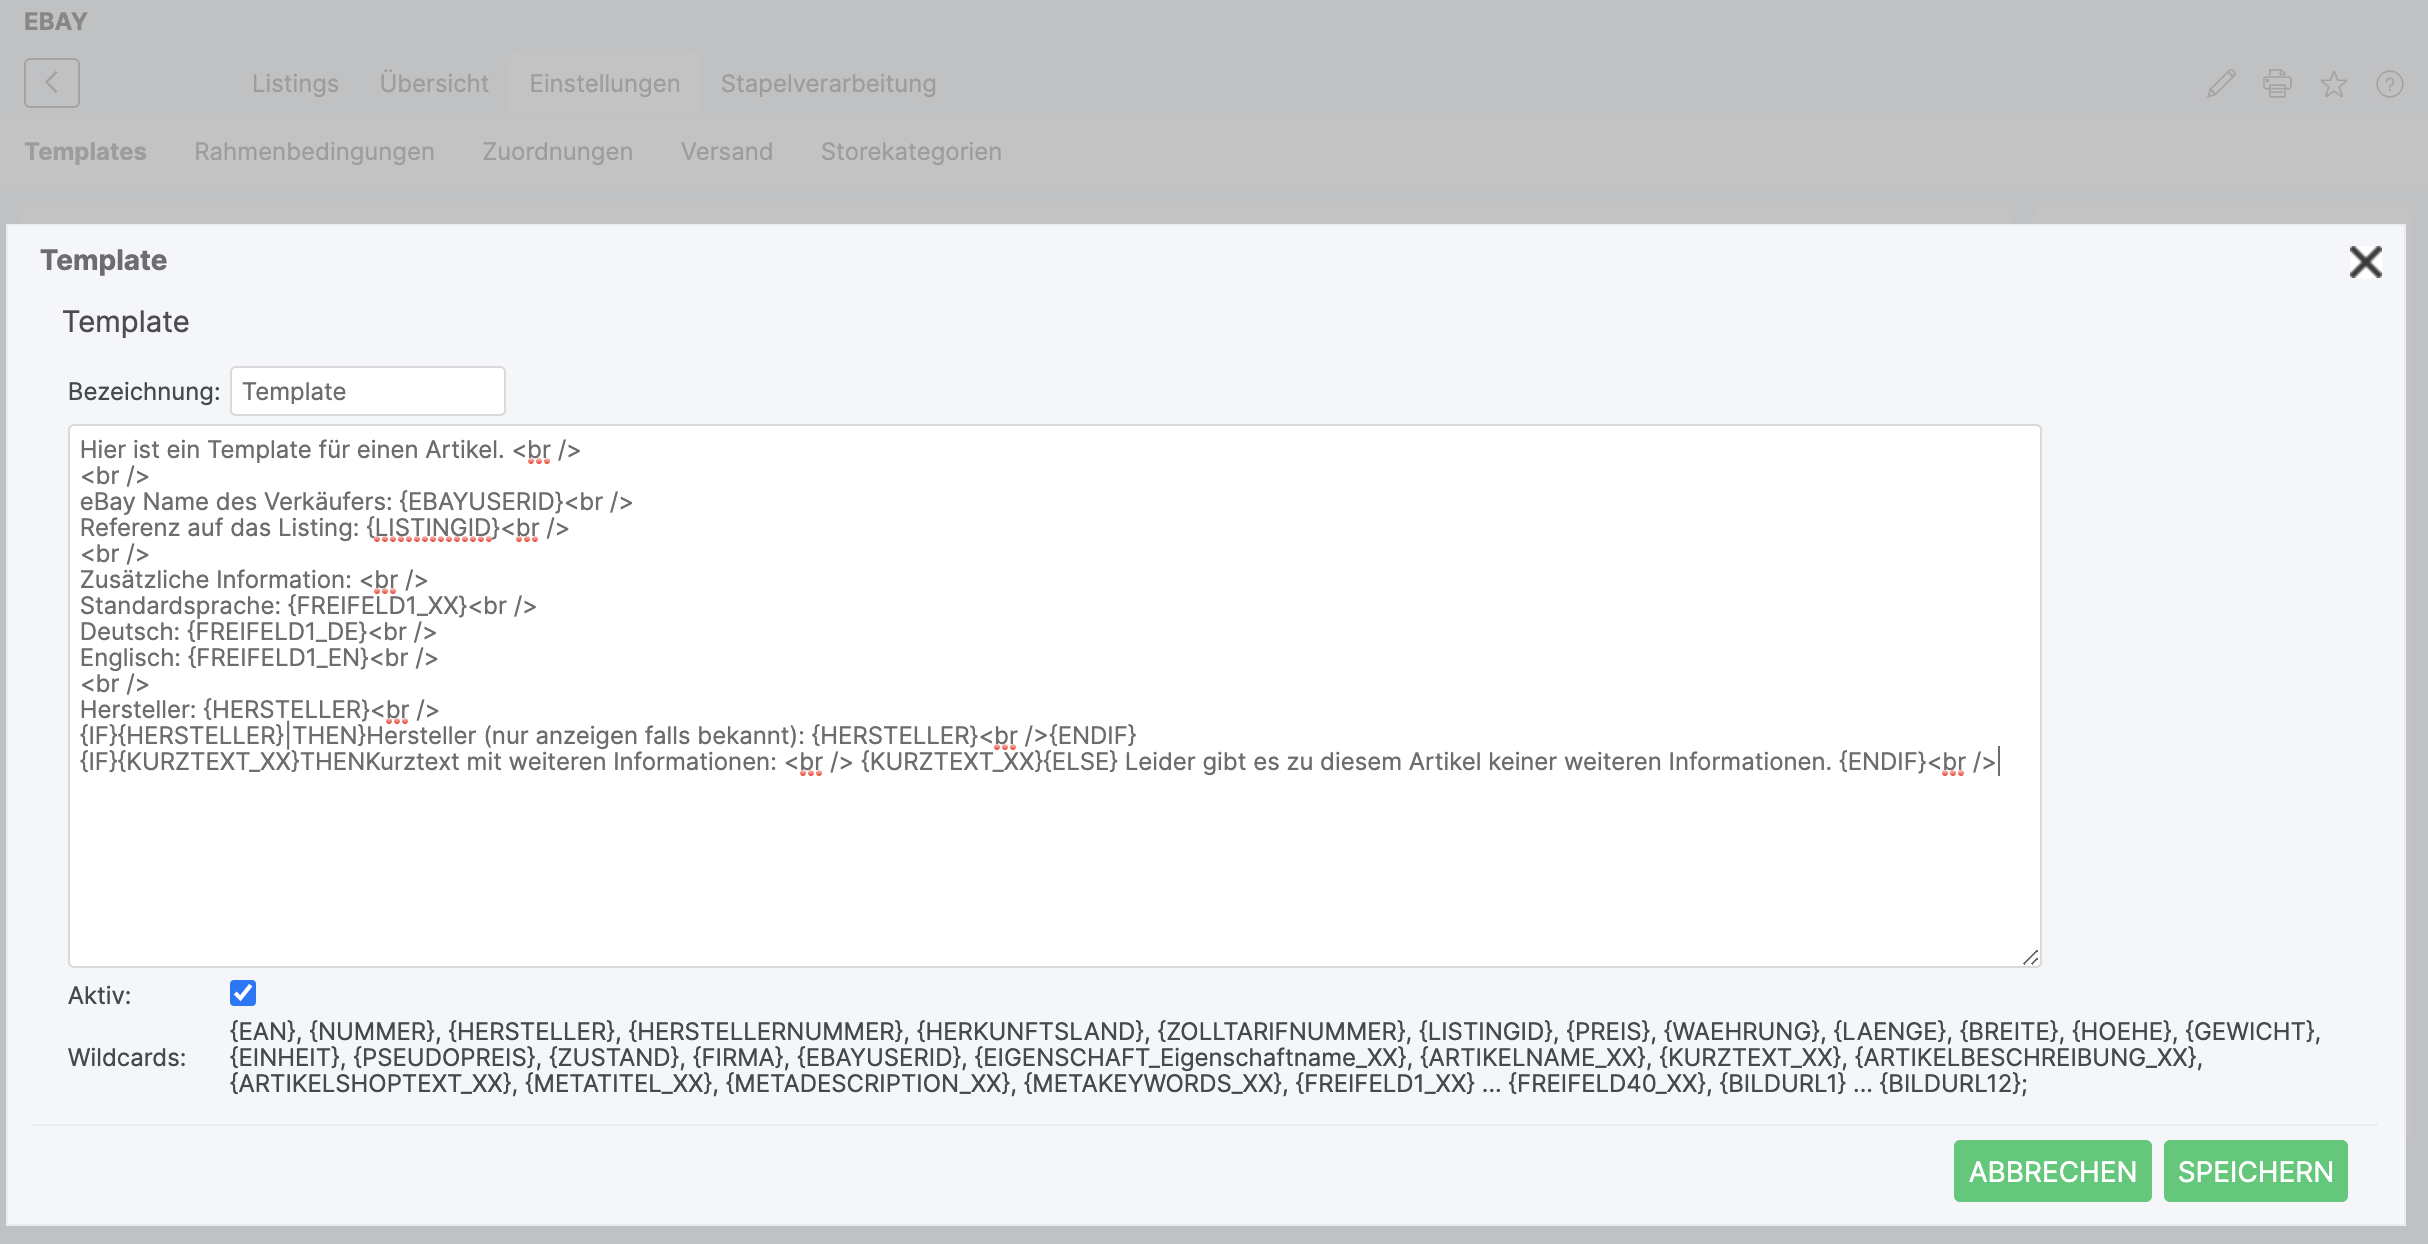Open the Stapelverarbeitung tab

(x=828, y=84)
